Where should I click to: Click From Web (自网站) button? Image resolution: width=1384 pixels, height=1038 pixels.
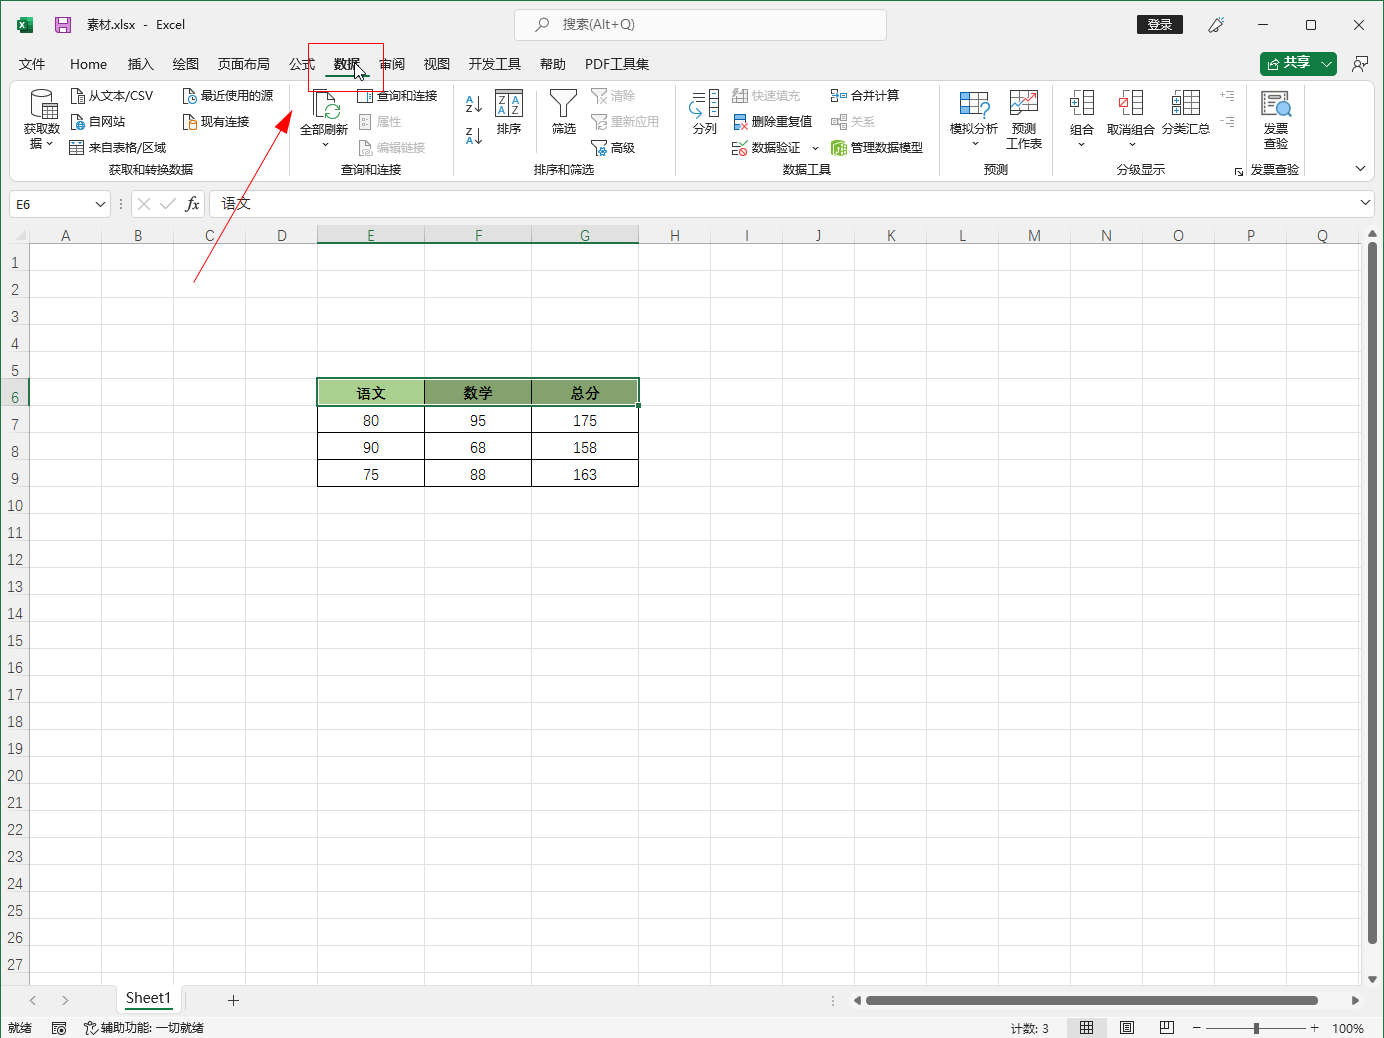point(98,122)
